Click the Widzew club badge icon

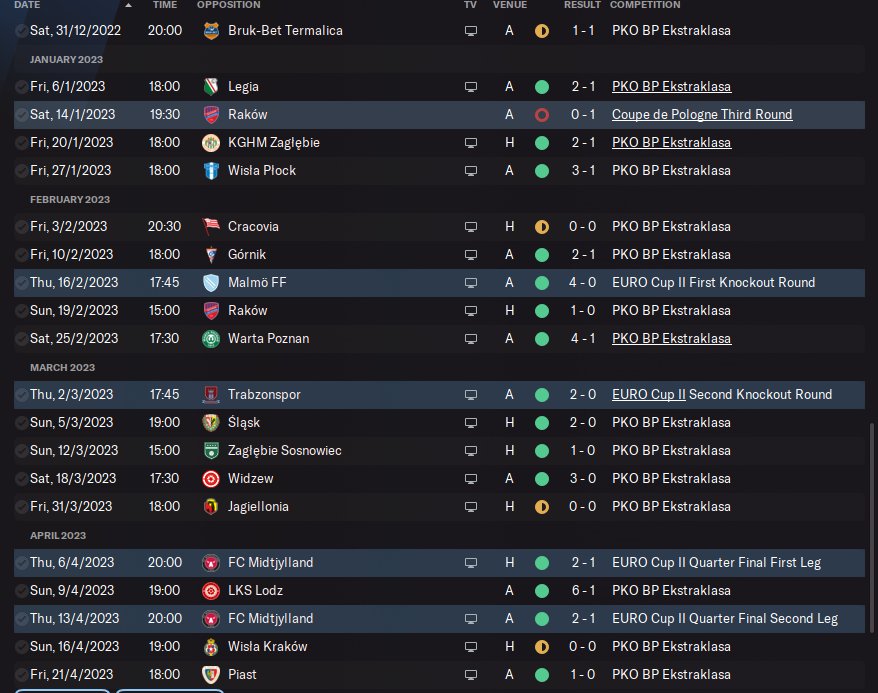210,479
